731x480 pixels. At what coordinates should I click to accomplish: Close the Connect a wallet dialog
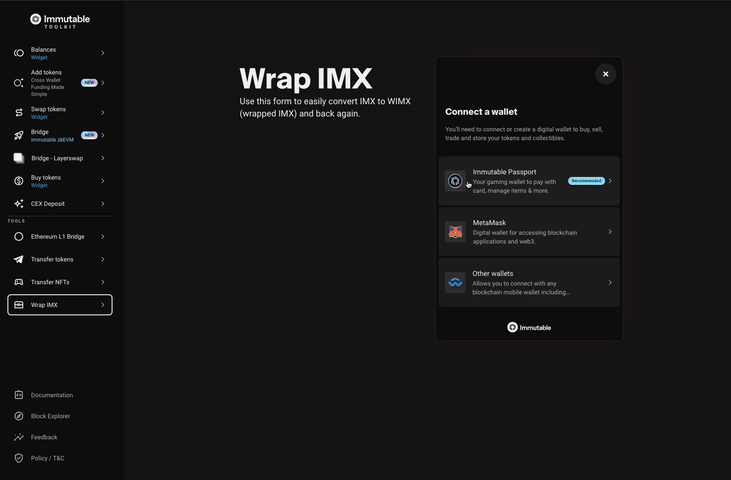click(x=606, y=74)
